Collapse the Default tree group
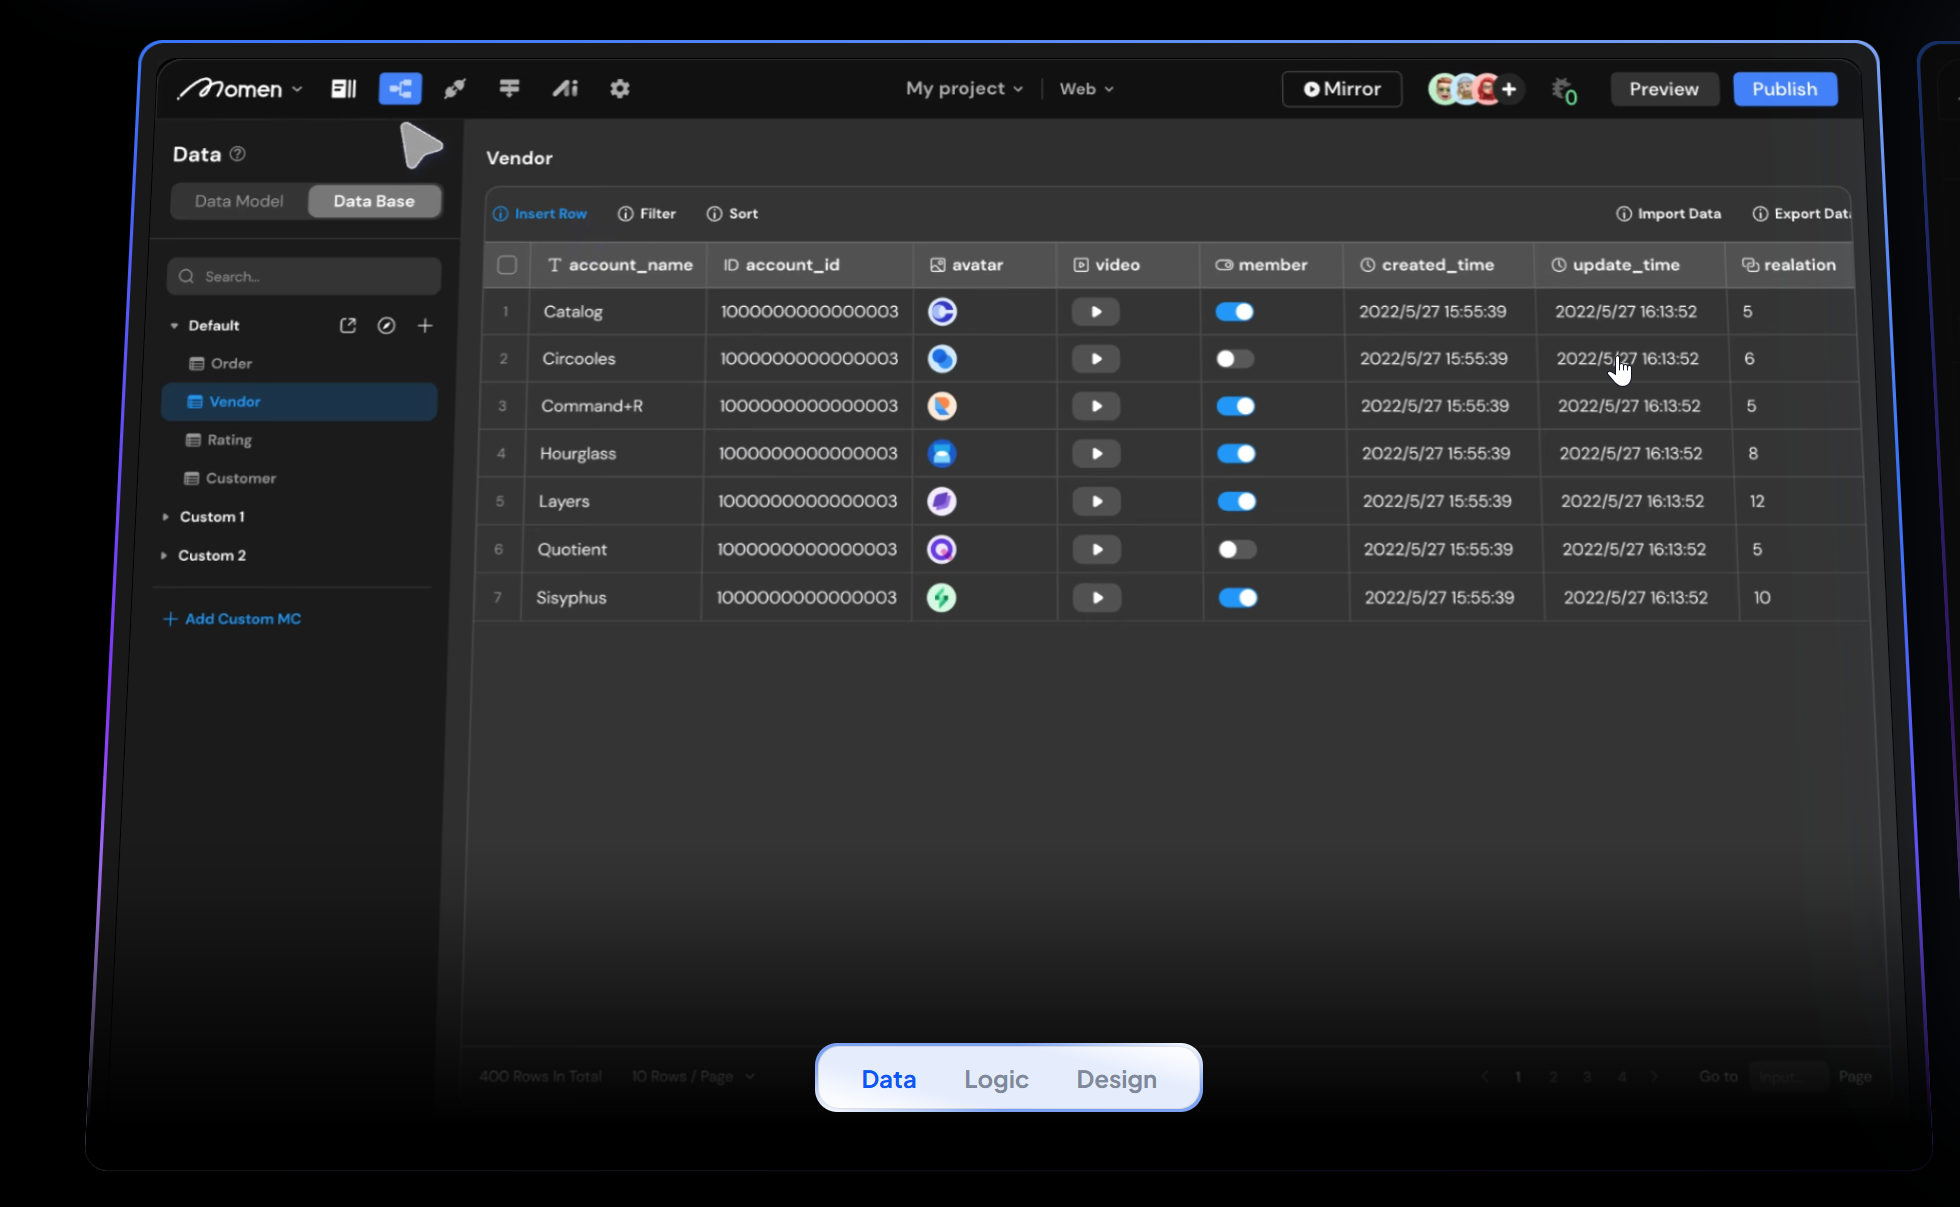This screenshot has height=1207, width=1960. [174, 326]
